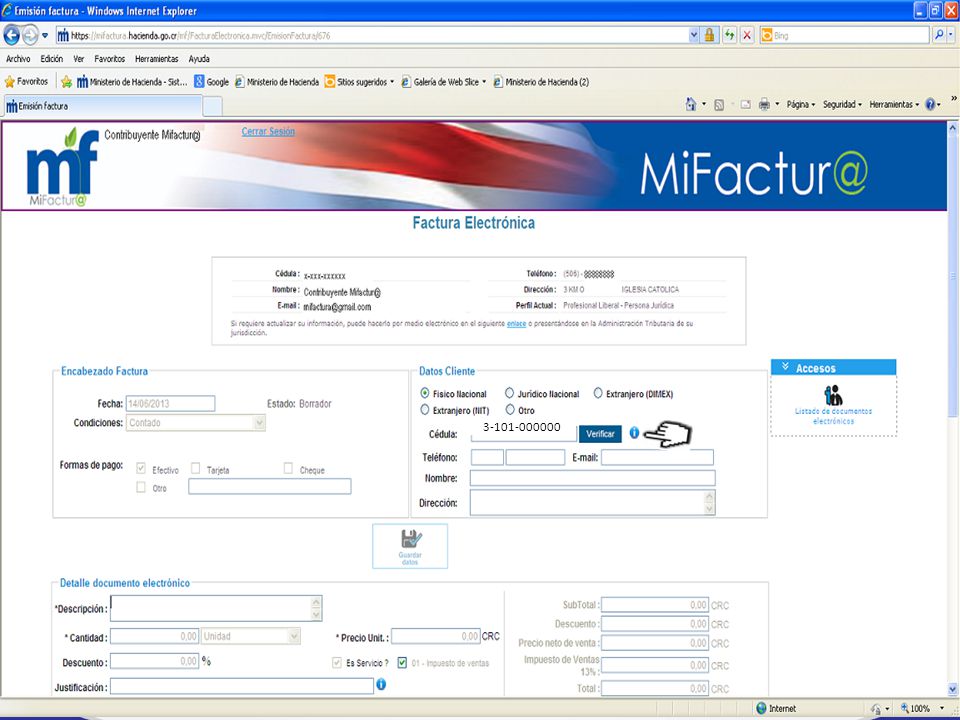Open the blue Help question mark icon
Viewport: 960px width, 720px height.
coord(929,105)
